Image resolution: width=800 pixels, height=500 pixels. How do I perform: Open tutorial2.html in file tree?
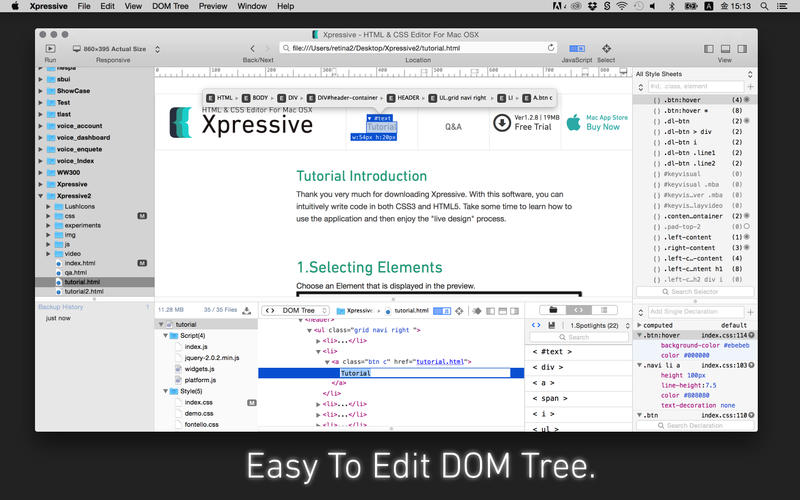(84, 291)
